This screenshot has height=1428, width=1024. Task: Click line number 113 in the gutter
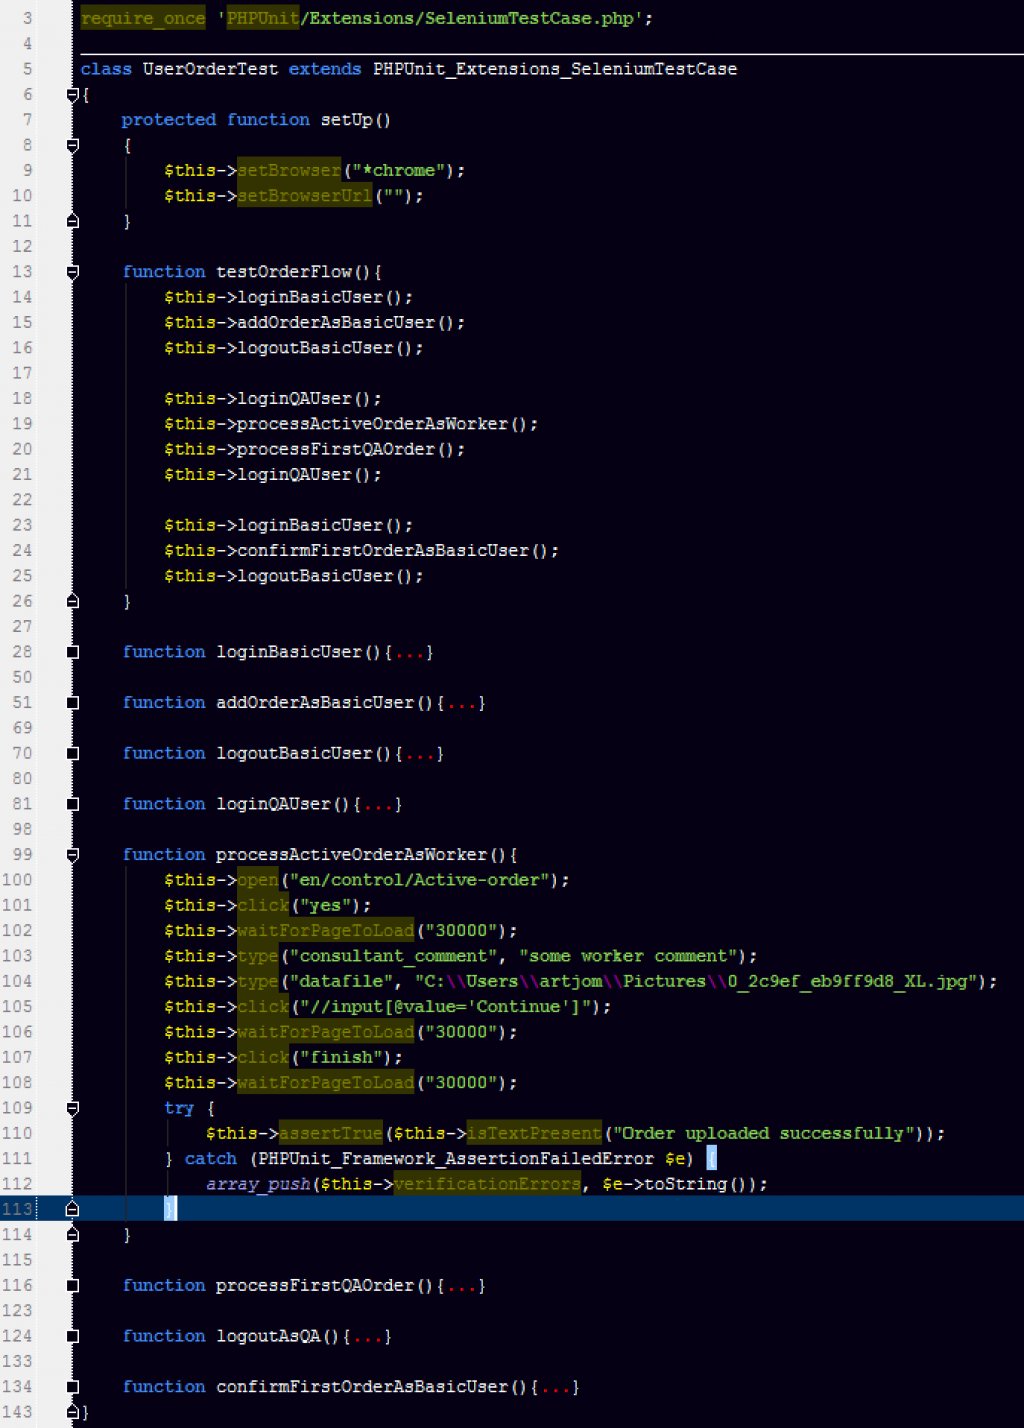(17, 1209)
